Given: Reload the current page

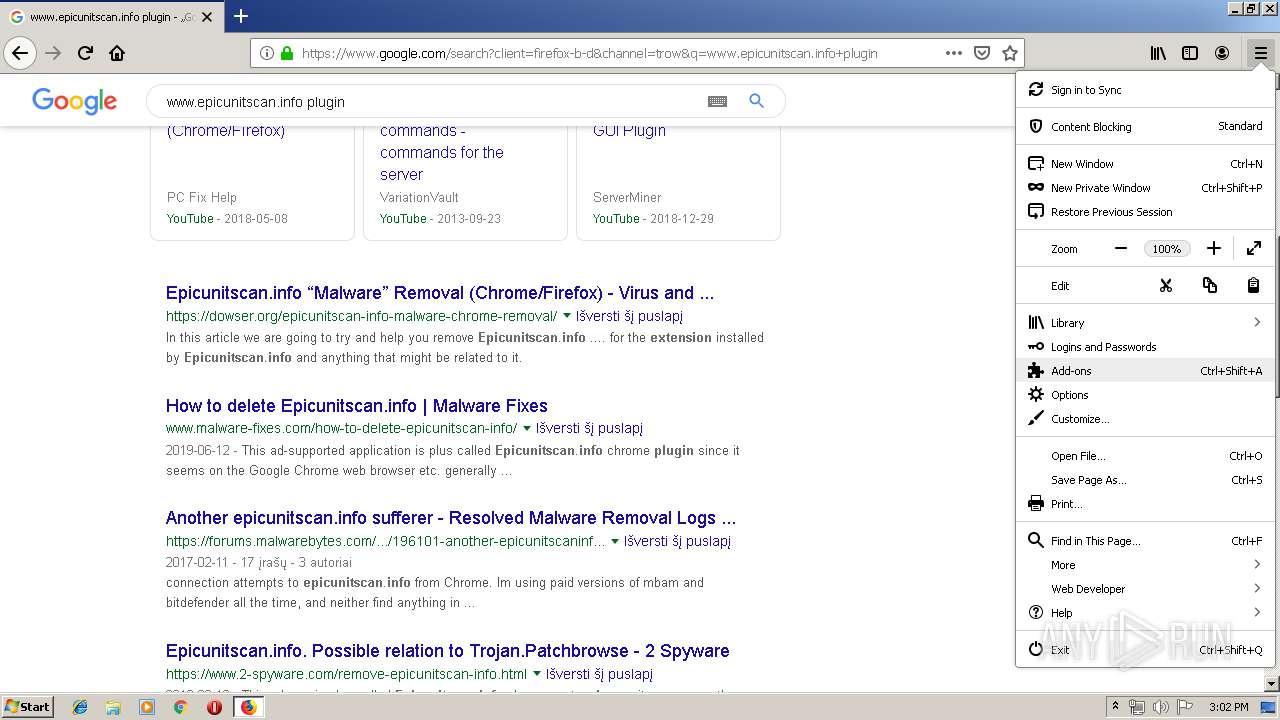Looking at the screenshot, I should pyautogui.click(x=85, y=53).
